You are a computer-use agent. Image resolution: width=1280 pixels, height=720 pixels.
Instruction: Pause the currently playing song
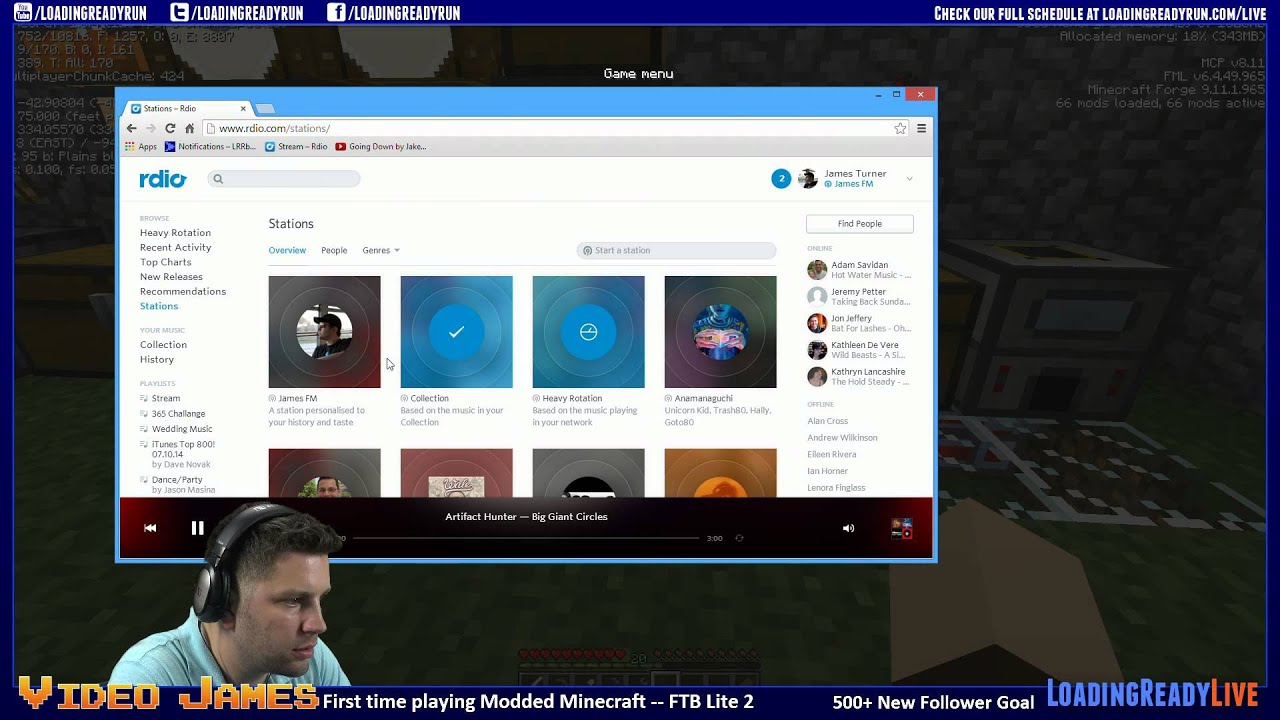click(x=197, y=528)
